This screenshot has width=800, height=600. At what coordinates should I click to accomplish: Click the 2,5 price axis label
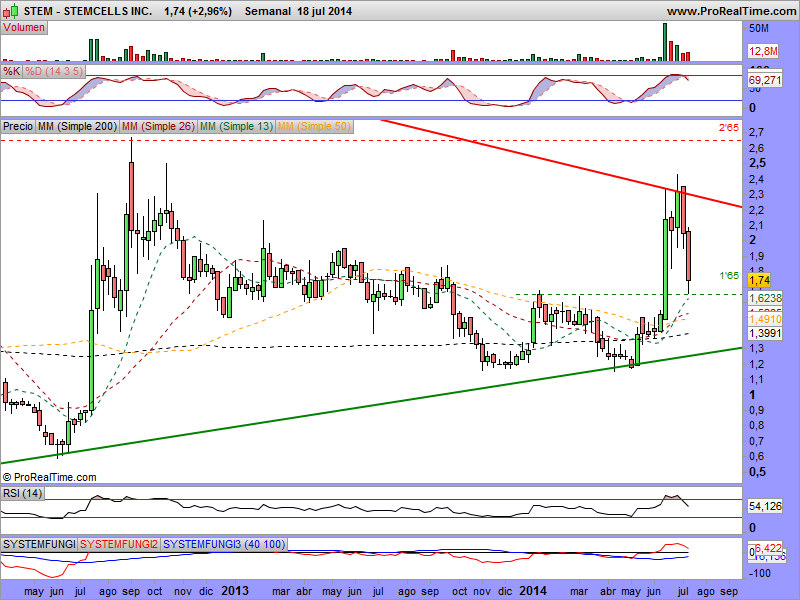(x=757, y=163)
